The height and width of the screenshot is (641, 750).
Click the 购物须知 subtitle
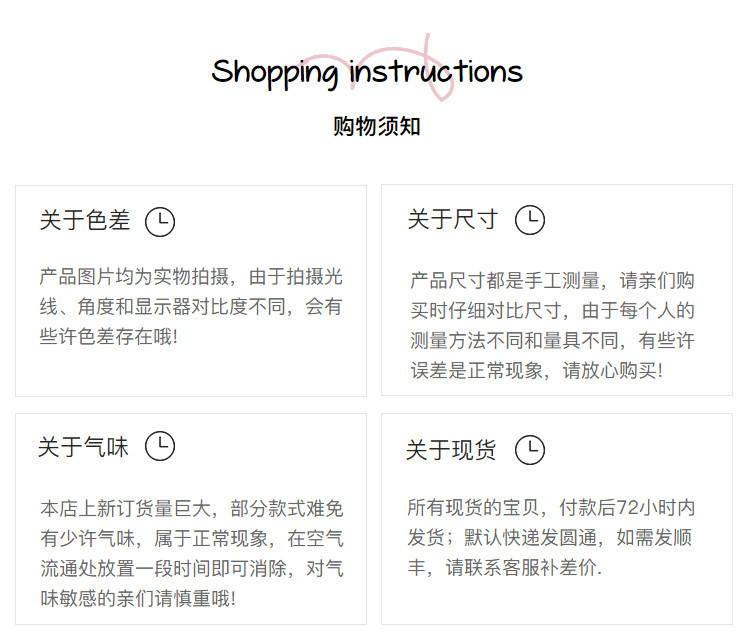point(376,127)
